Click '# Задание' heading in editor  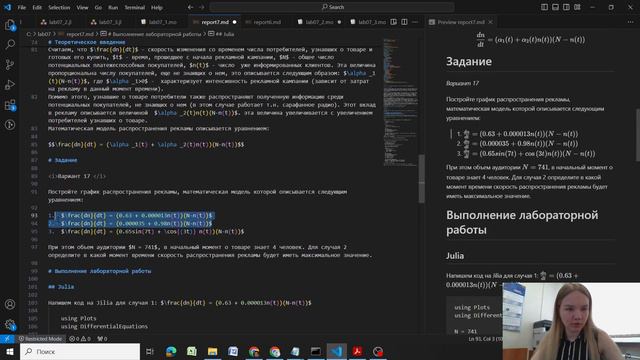pos(62,160)
